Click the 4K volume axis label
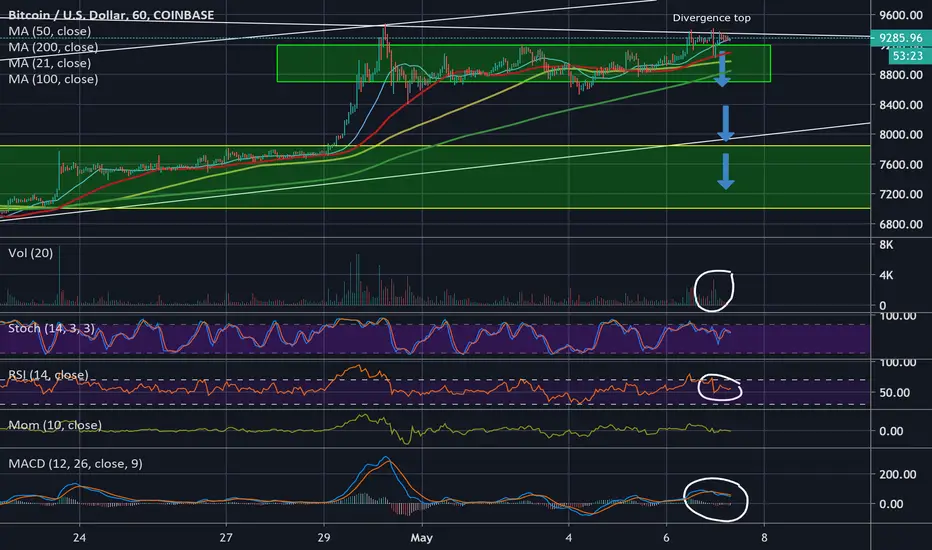Image resolution: width=932 pixels, height=550 pixels. pos(886,275)
